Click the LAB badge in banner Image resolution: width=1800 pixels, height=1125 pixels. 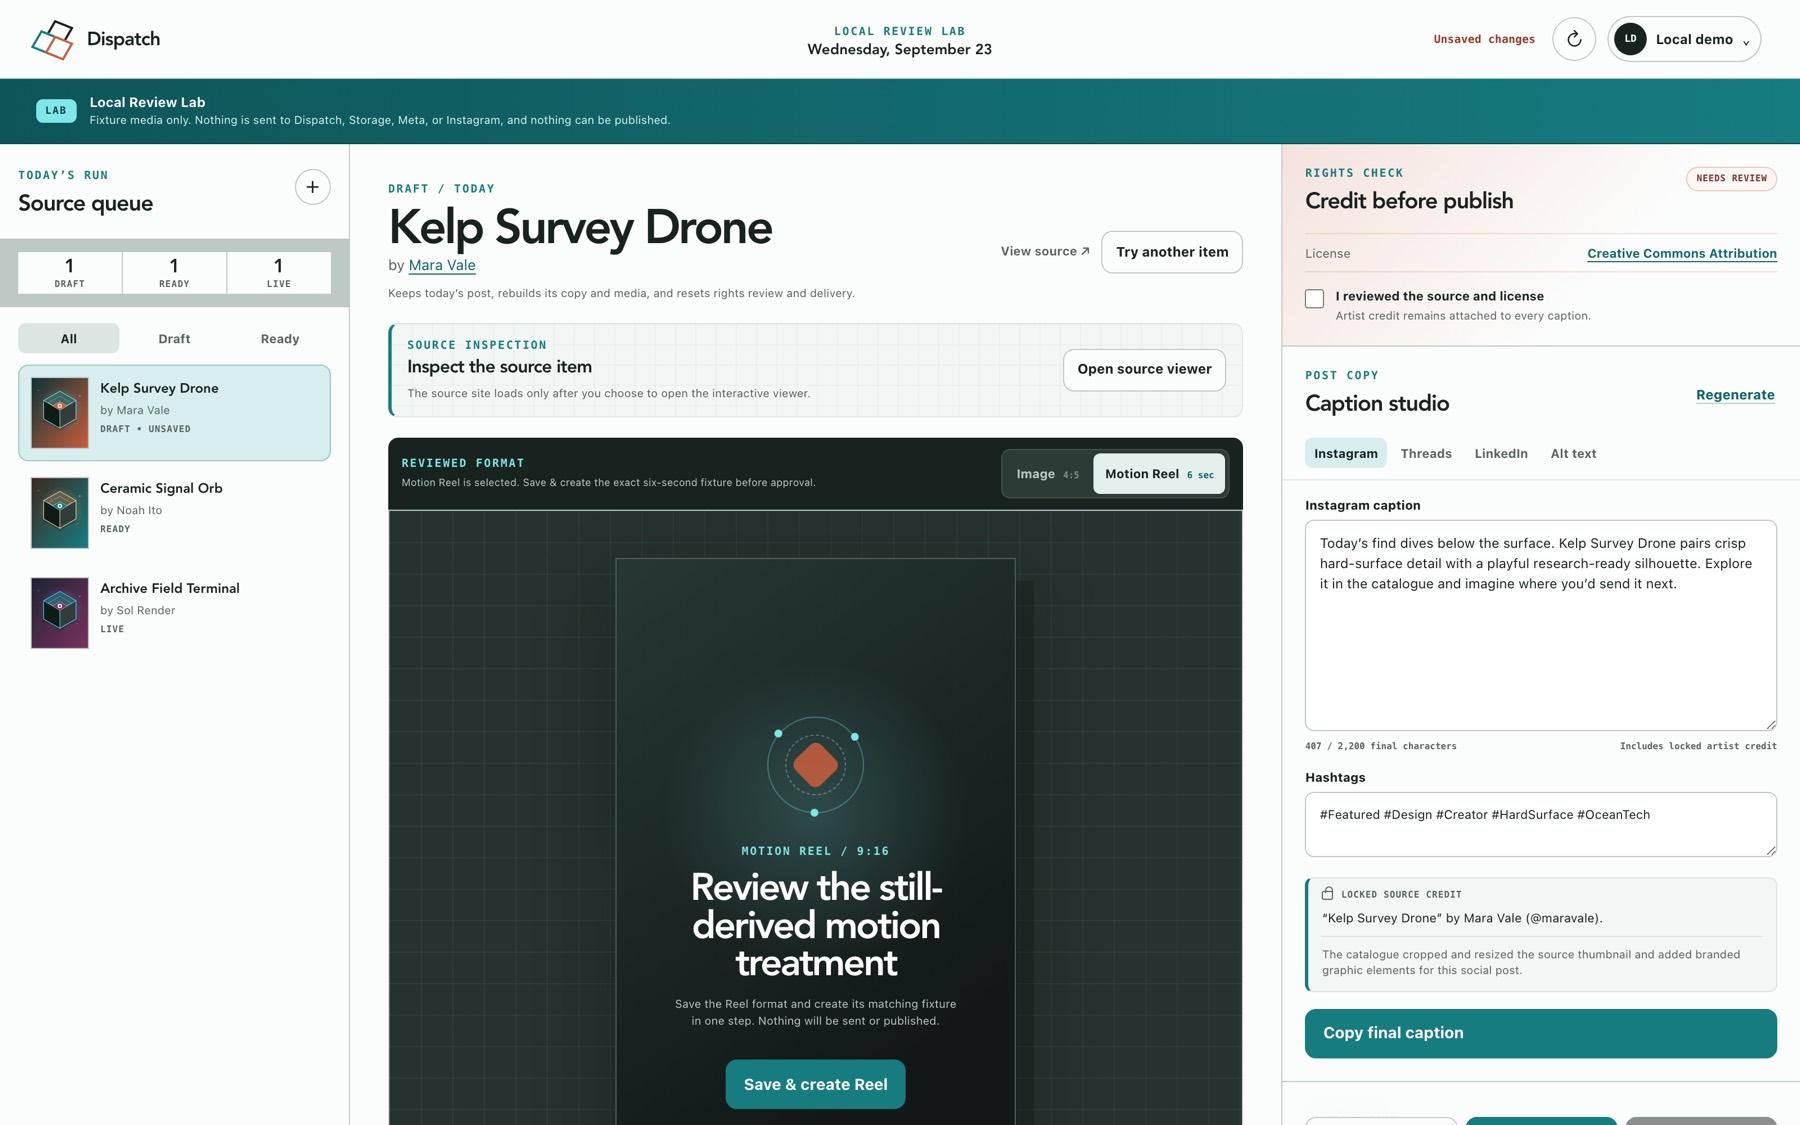[x=56, y=111]
